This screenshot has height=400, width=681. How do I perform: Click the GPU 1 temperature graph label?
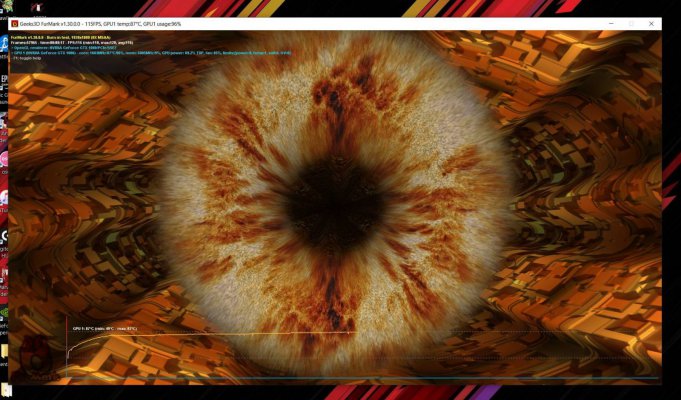105,329
